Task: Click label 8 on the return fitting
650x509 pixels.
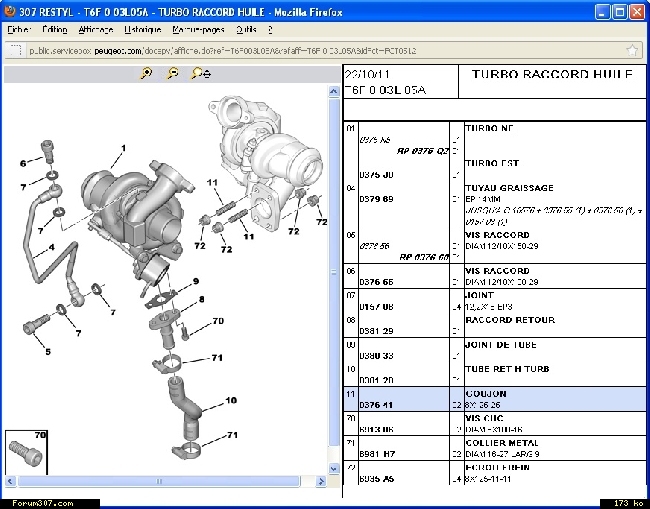Action: point(201,299)
